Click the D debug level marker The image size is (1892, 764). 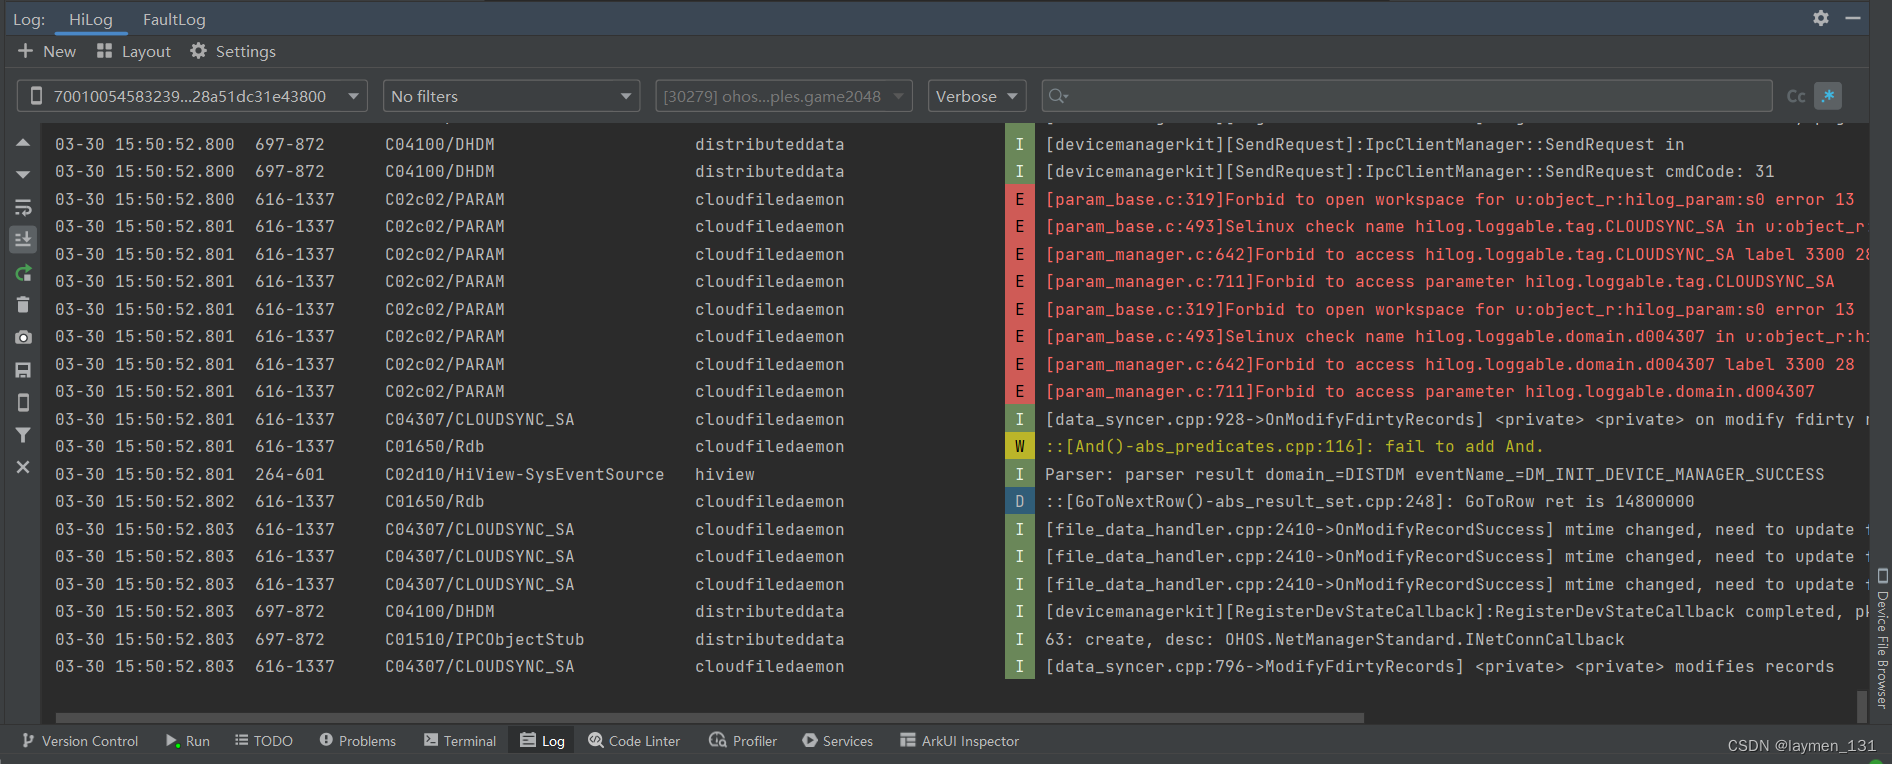coord(1019,502)
